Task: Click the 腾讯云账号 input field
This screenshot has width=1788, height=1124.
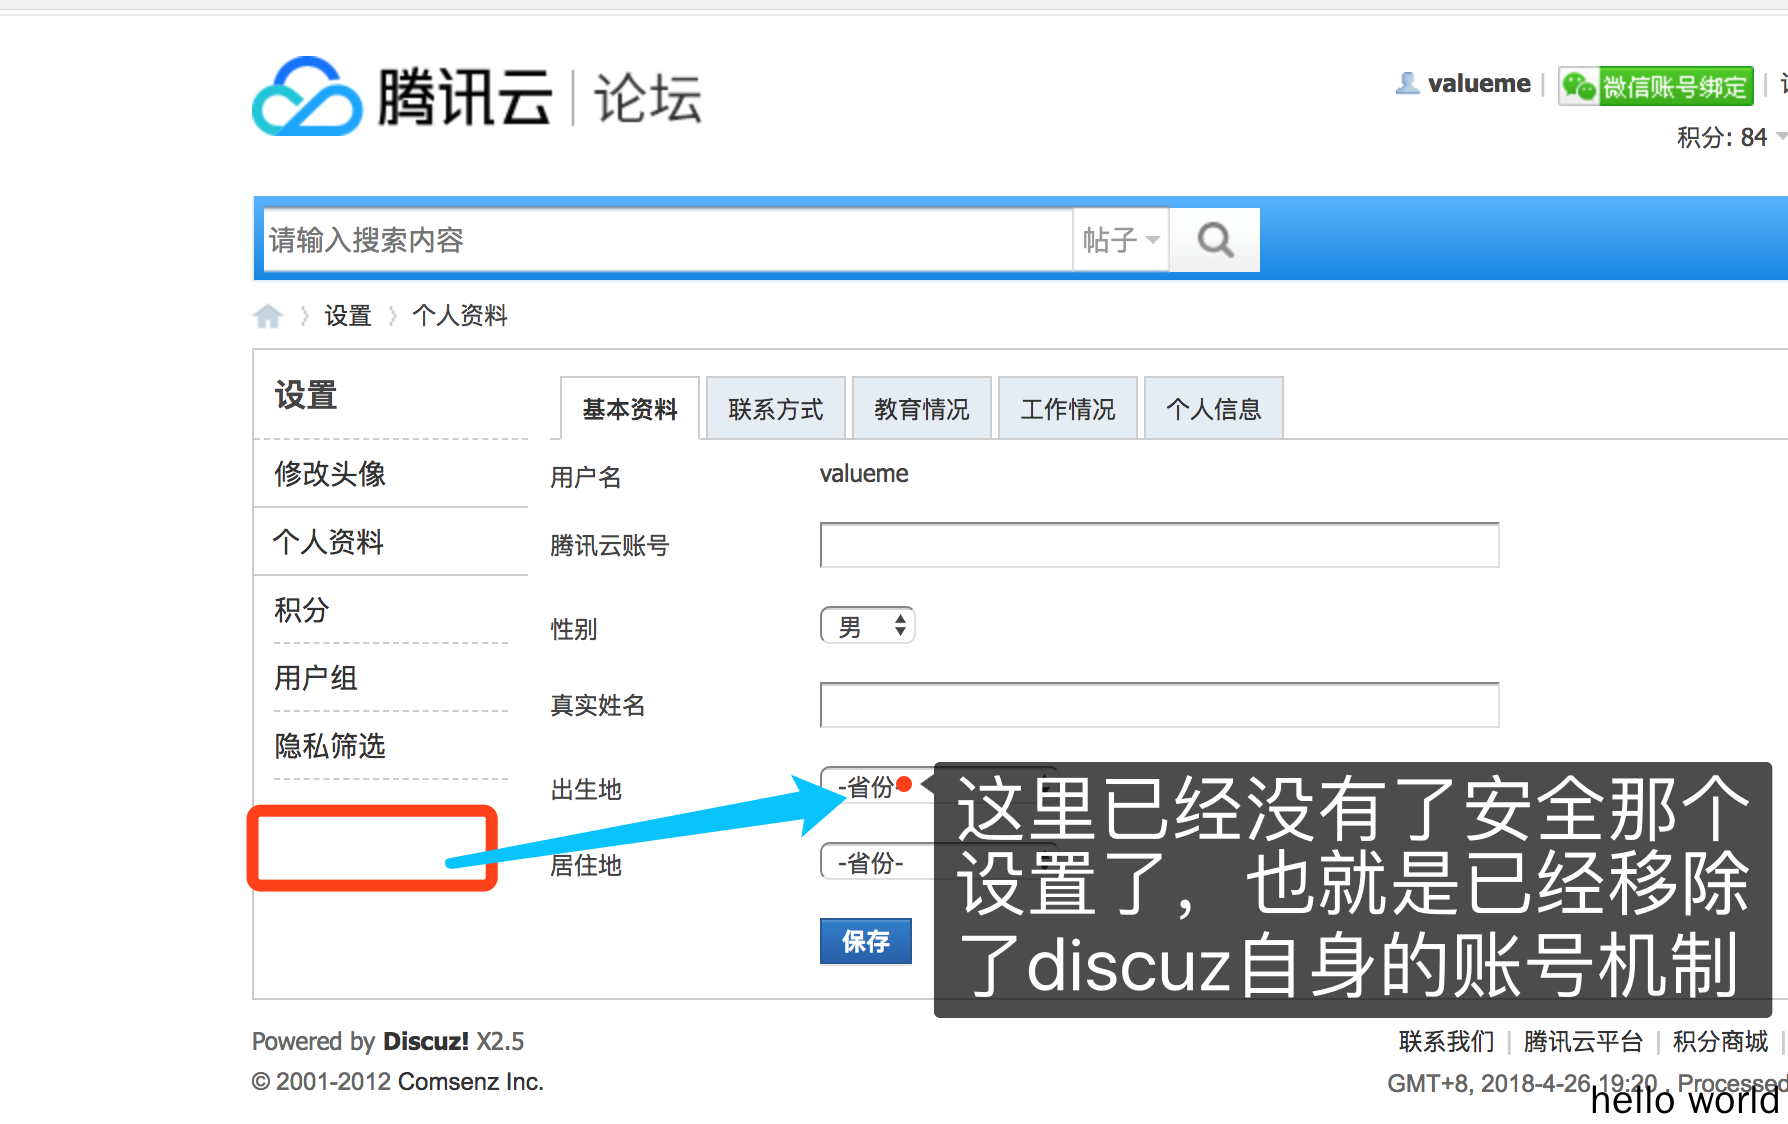Action: pos(1159,545)
